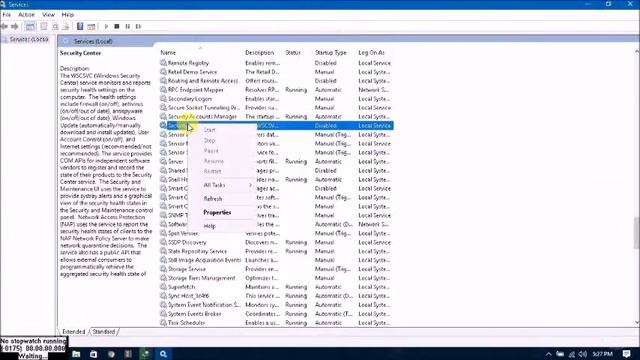Click the Server service gear icon
This screenshot has height=360, width=640.
pos(163,162)
